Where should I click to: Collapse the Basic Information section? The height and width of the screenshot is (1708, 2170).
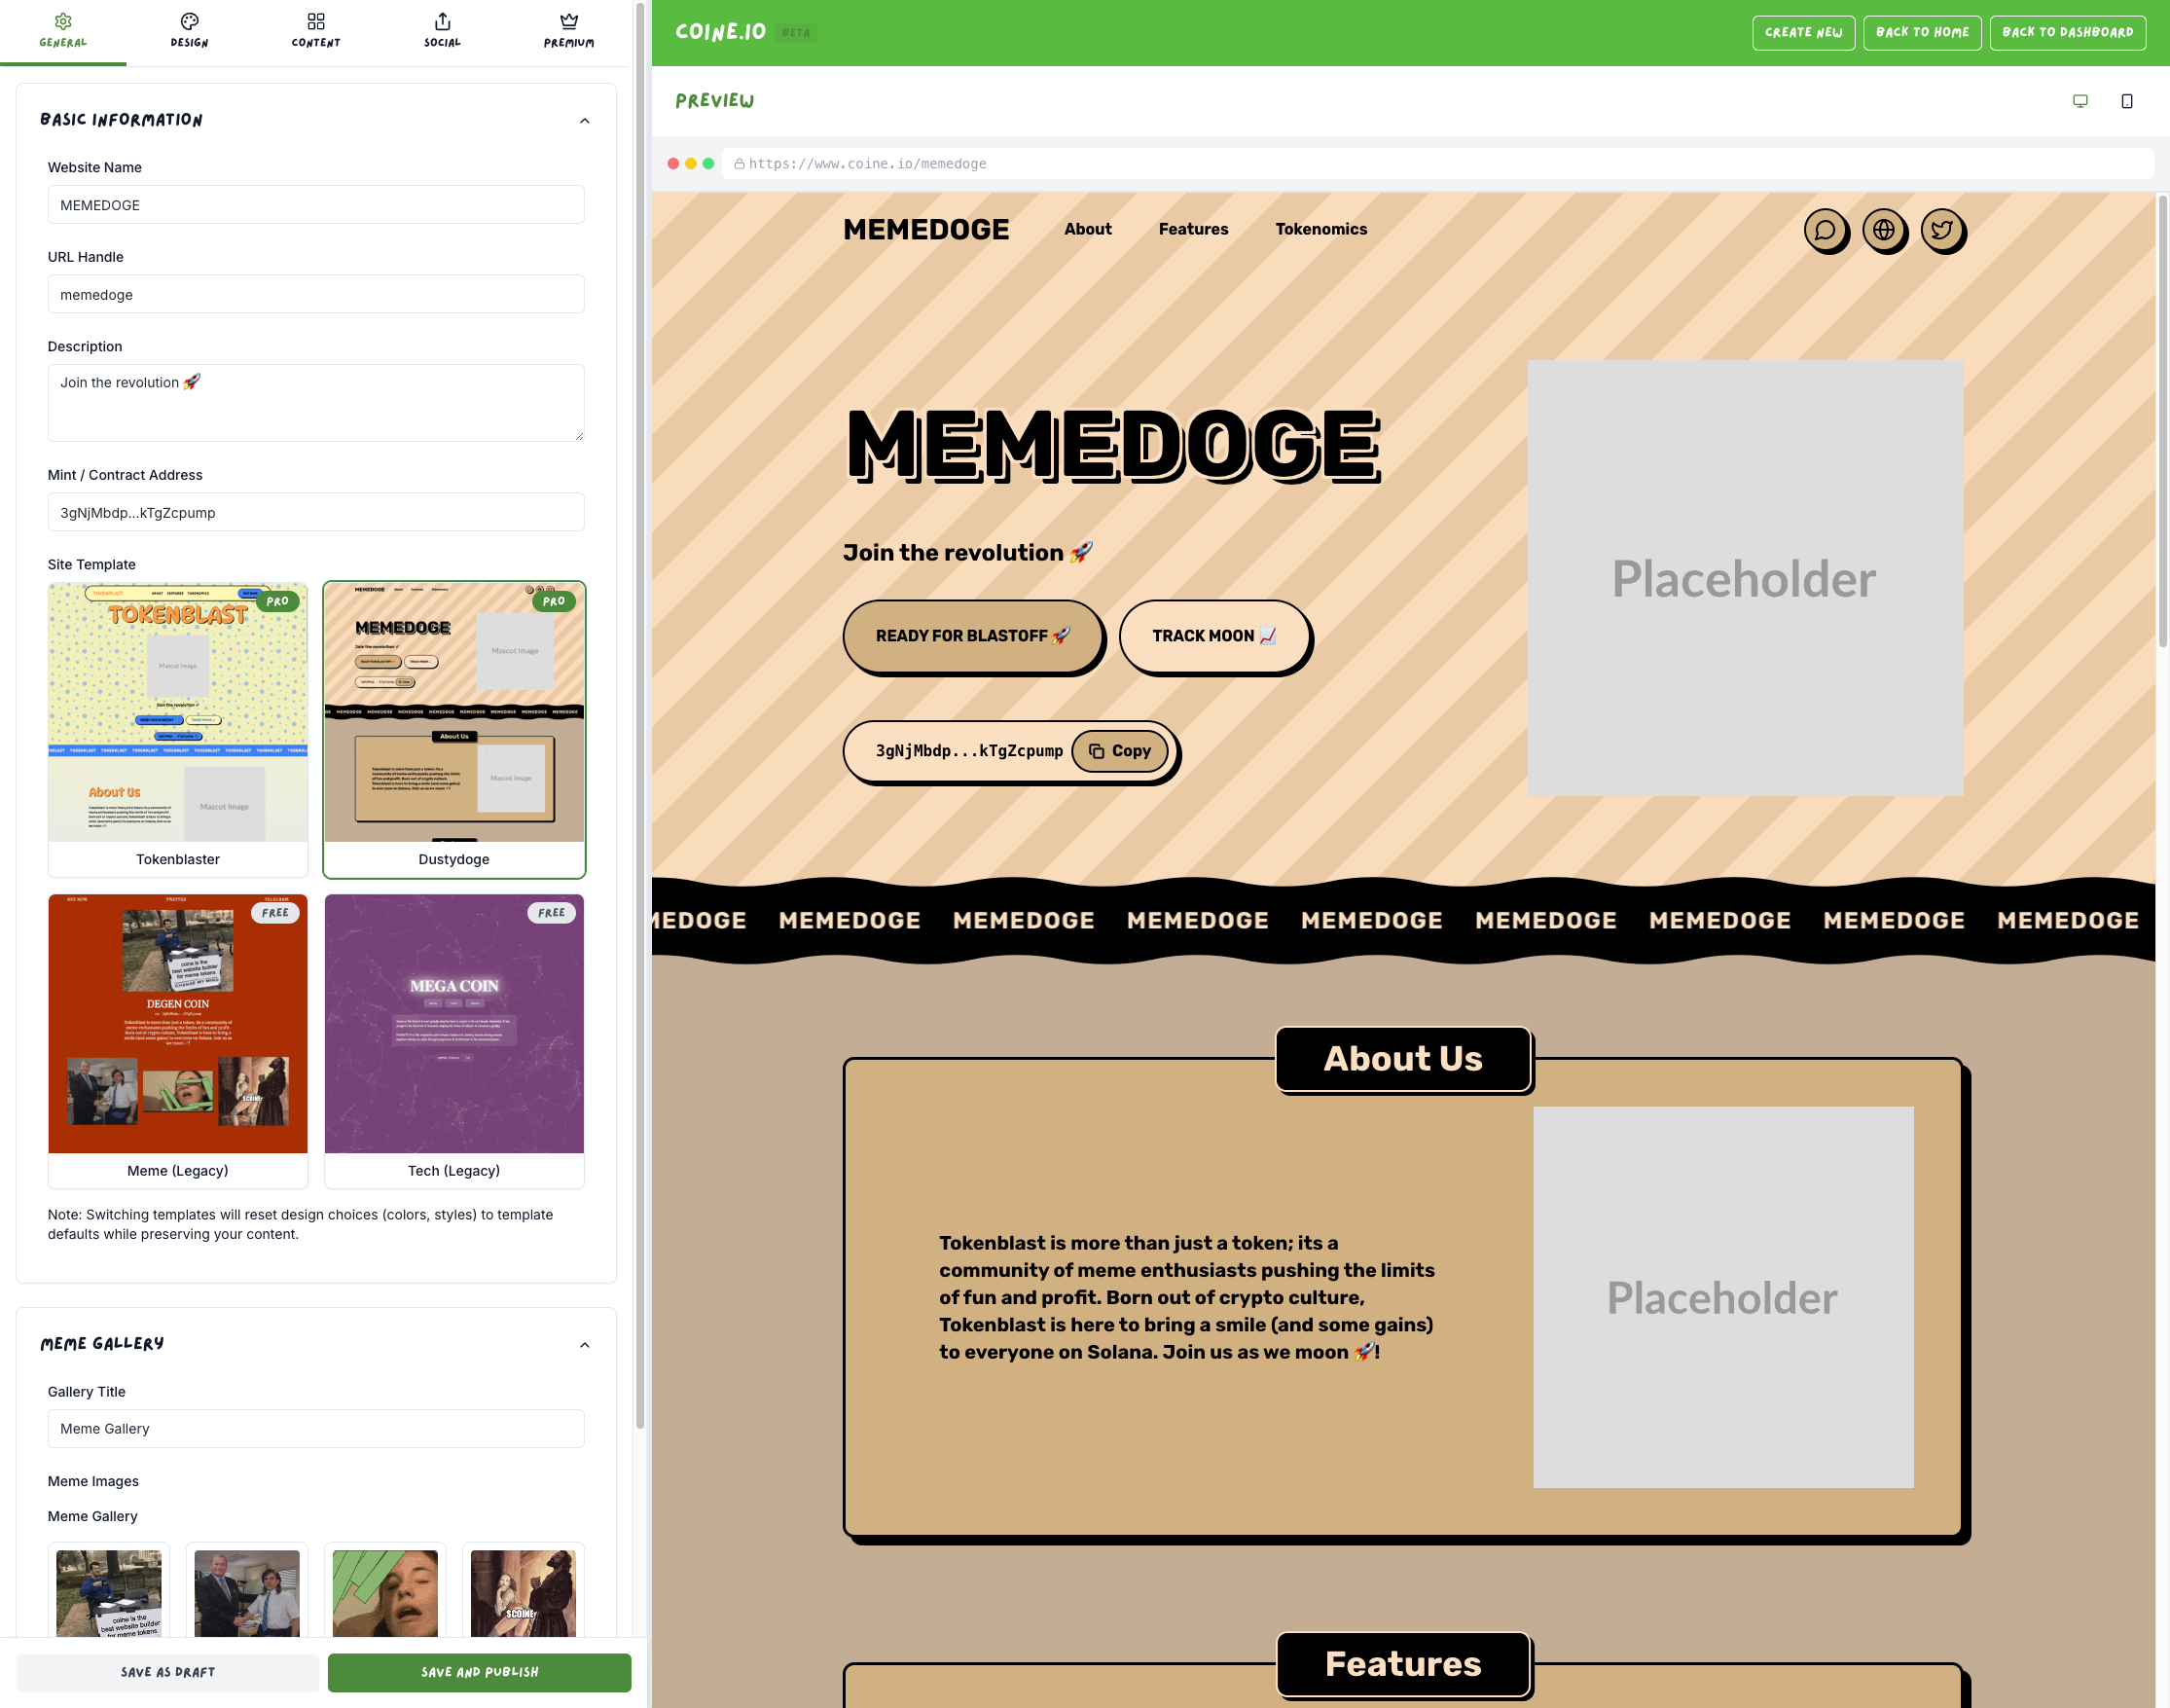[585, 121]
